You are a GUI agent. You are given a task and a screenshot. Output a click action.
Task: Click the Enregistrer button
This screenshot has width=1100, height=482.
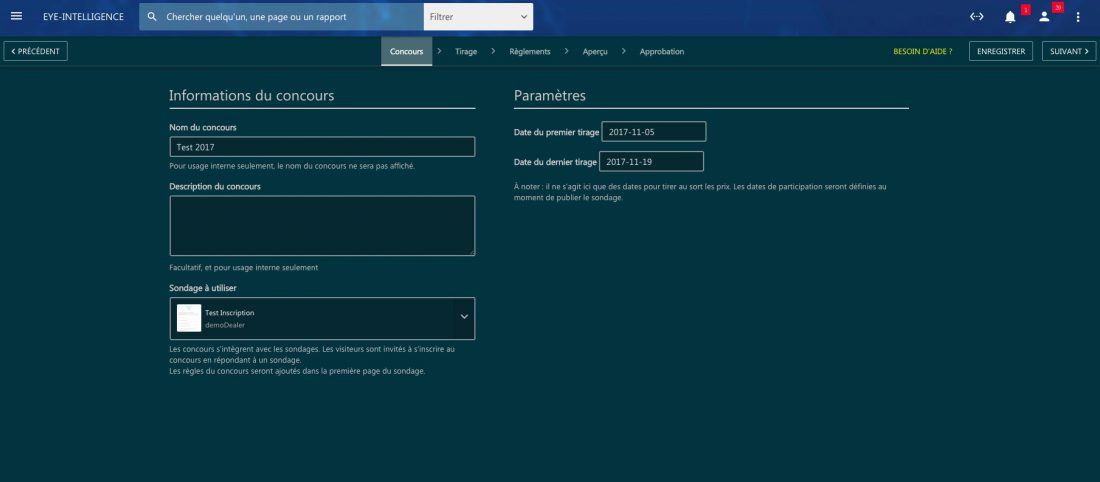pos(1000,51)
